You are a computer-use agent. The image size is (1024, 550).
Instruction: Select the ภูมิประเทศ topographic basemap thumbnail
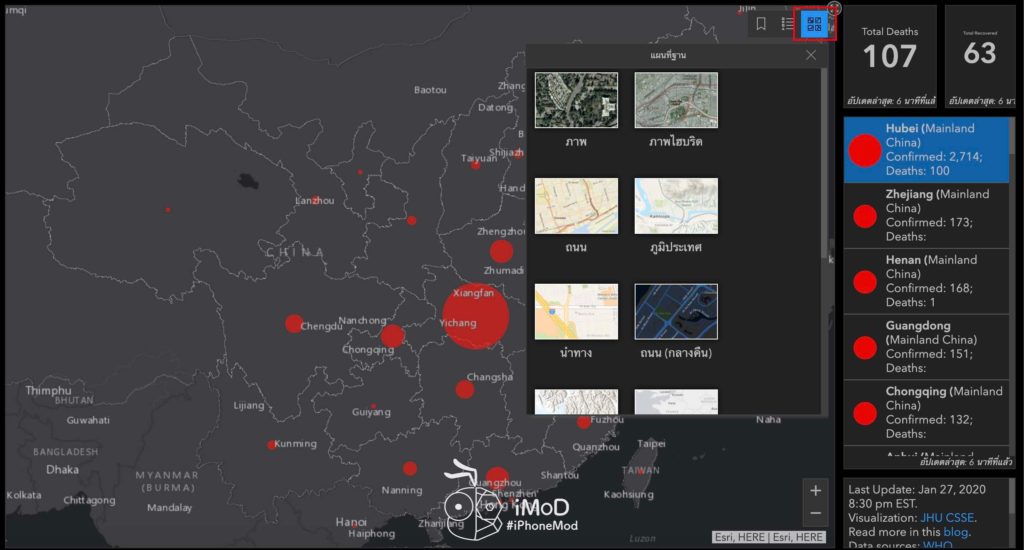tap(676, 206)
